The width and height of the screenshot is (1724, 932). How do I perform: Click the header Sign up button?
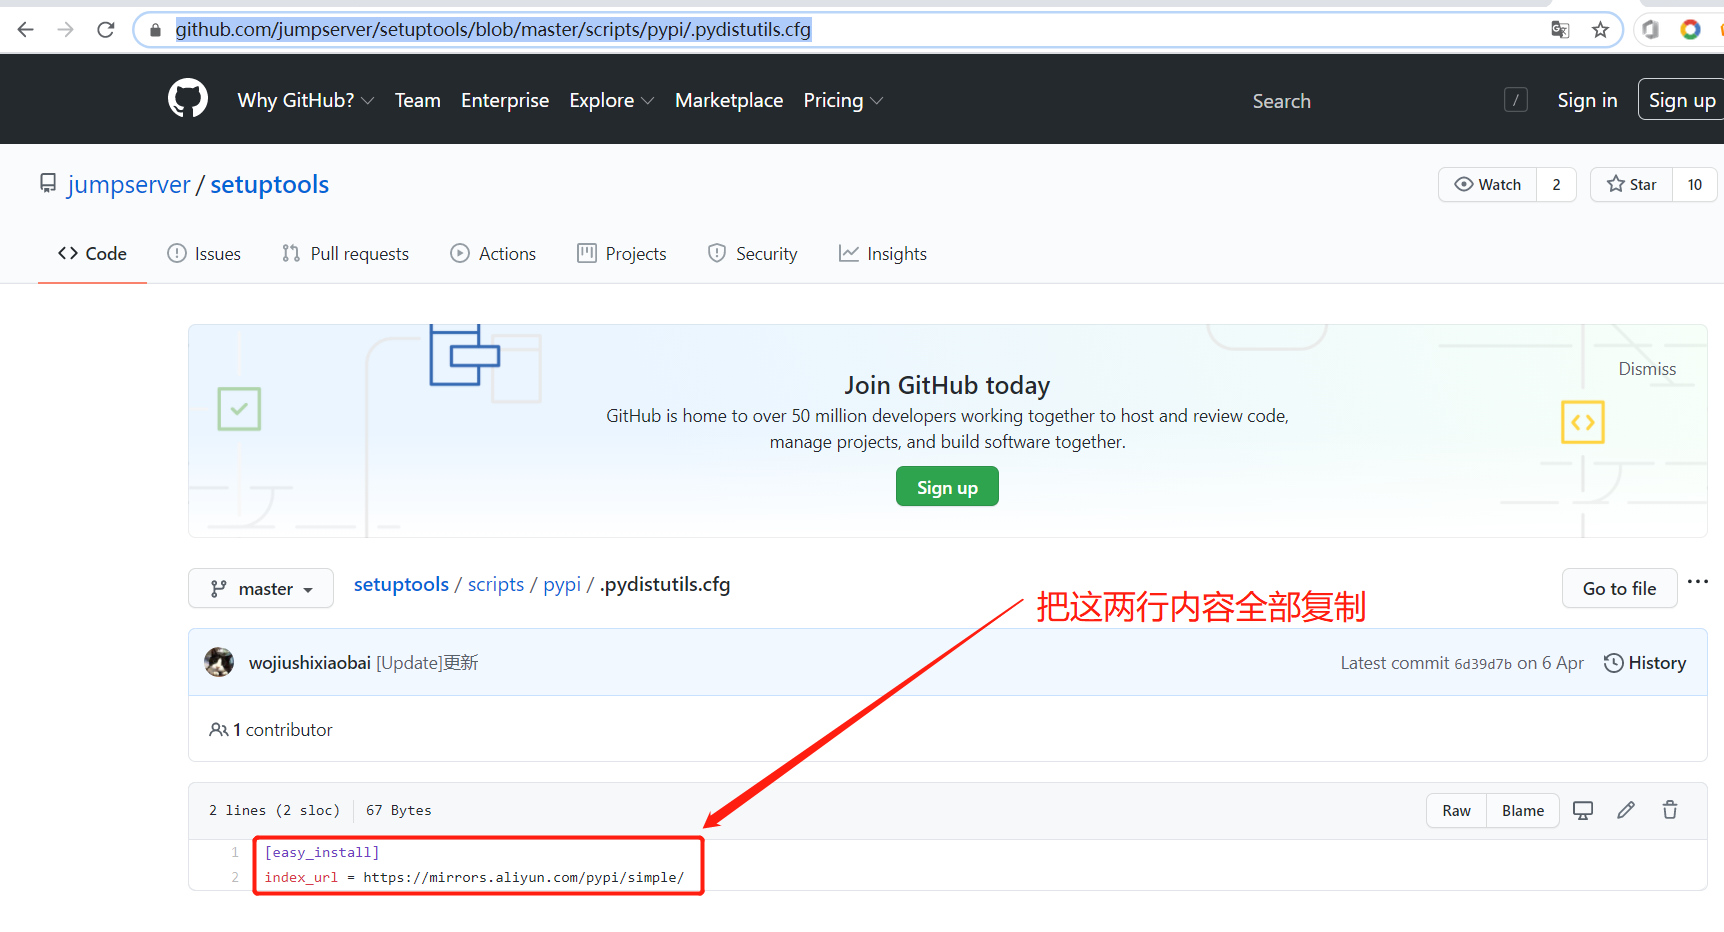tap(1681, 100)
